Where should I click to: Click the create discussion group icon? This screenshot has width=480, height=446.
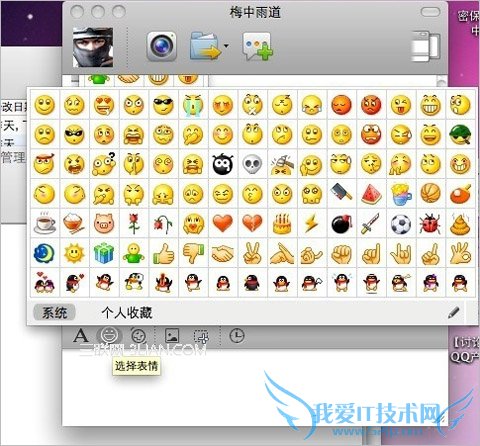point(257,46)
